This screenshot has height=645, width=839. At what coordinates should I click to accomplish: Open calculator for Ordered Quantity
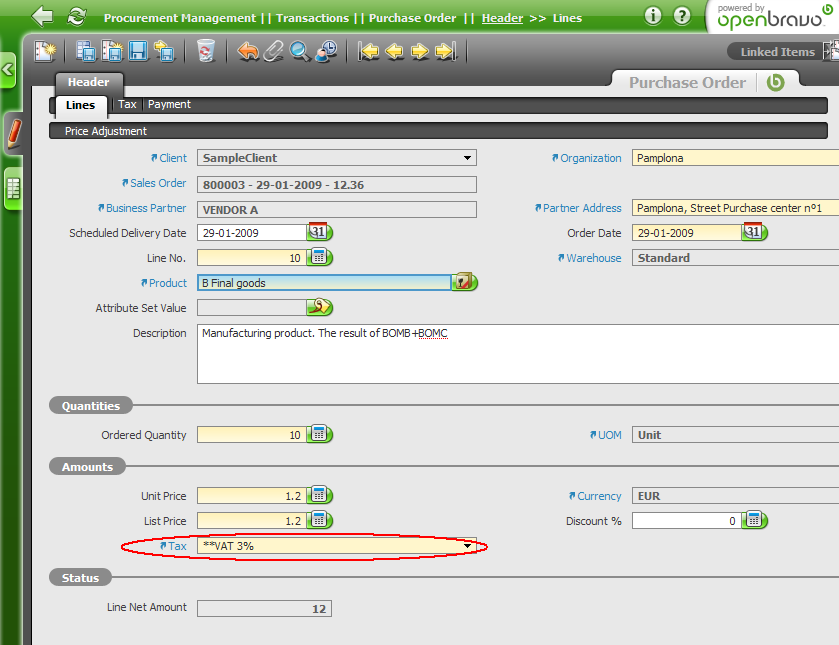coord(319,435)
